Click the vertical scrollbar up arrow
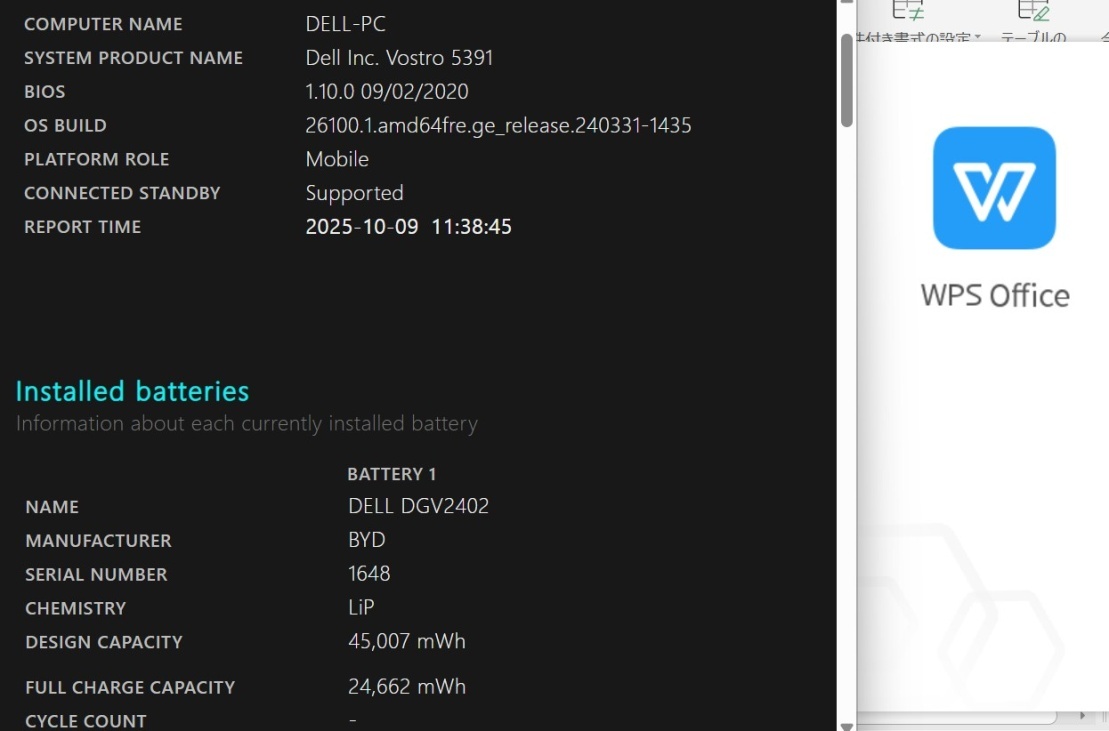Viewport: 1109px width, 731px height. coord(846,4)
